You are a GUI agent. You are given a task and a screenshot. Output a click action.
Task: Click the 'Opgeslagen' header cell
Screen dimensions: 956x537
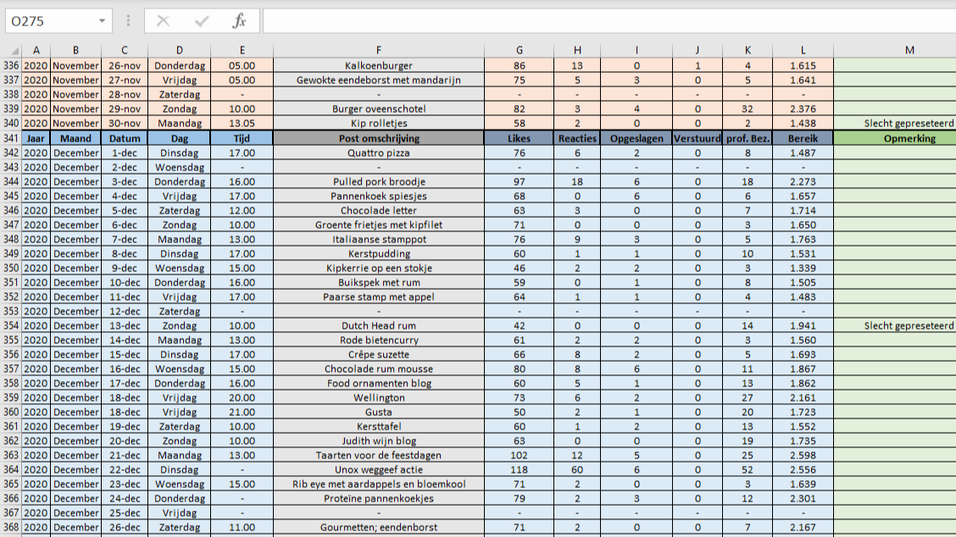[636, 138]
